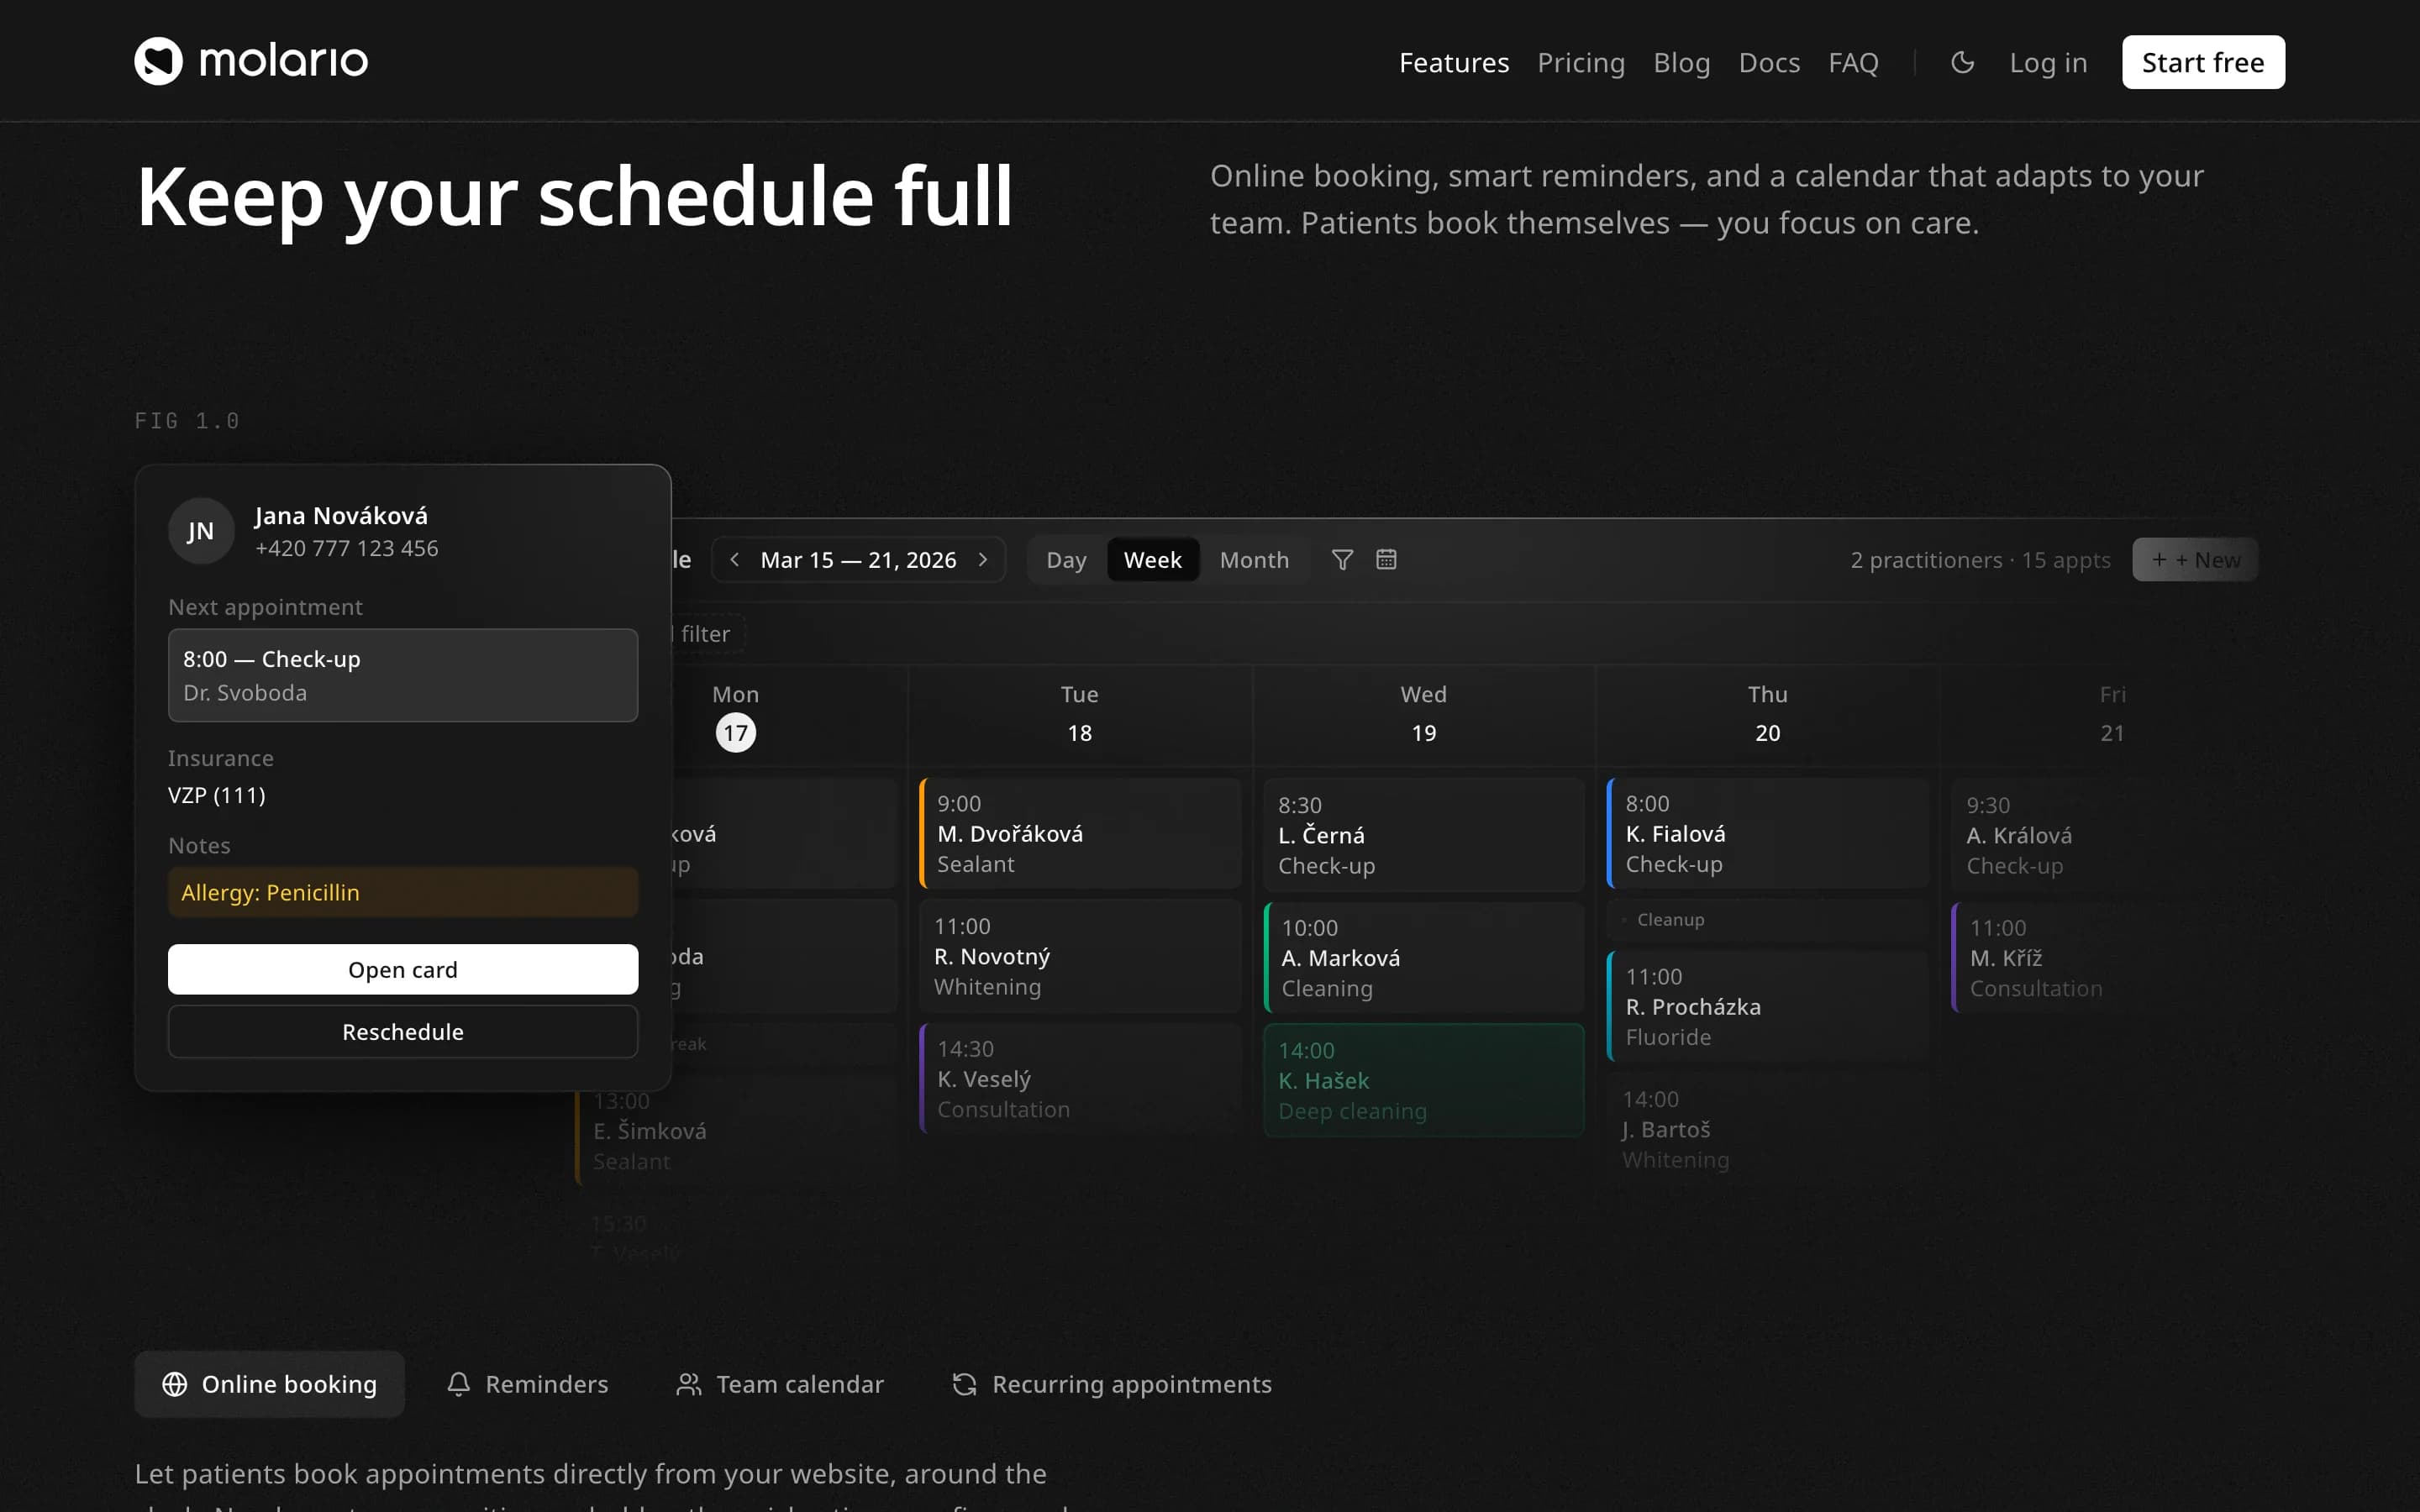
Task: Click the Online booking globe tab
Action: [x=270, y=1384]
